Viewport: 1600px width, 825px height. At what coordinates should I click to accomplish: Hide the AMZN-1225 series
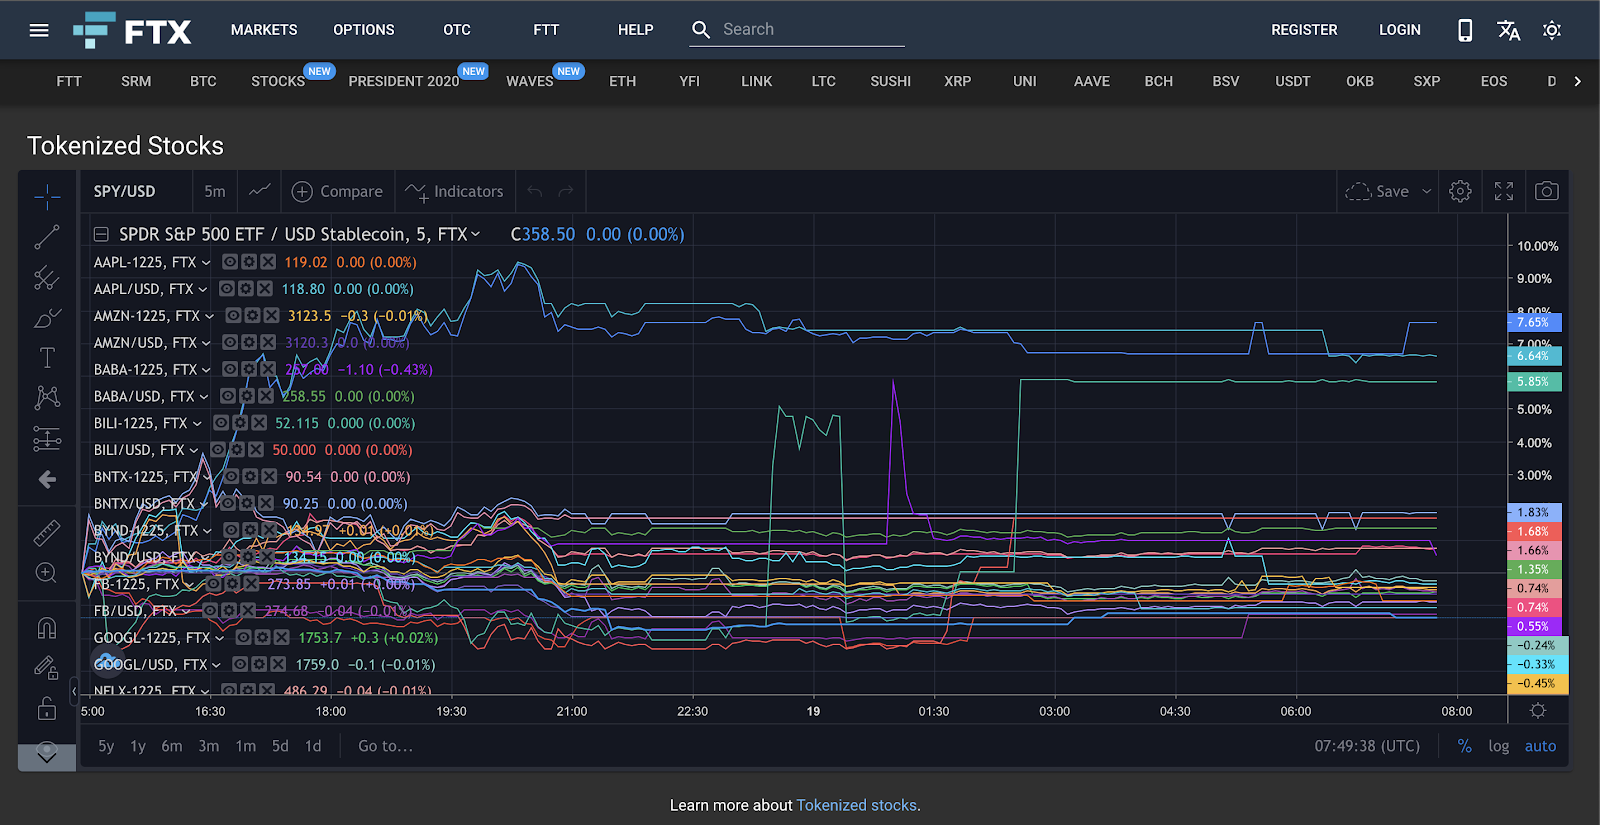(x=233, y=316)
